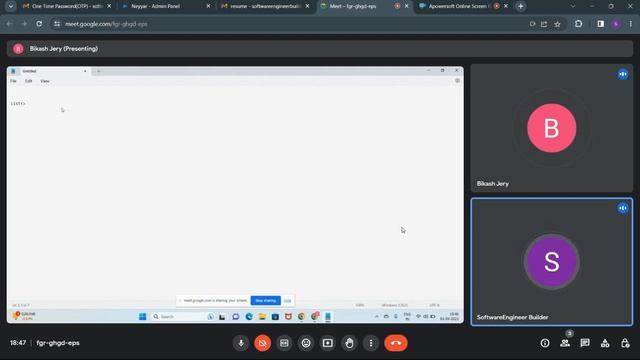Go back in Chrome
Image resolution: width=640 pixels, height=360 pixels.
click(x=9, y=24)
